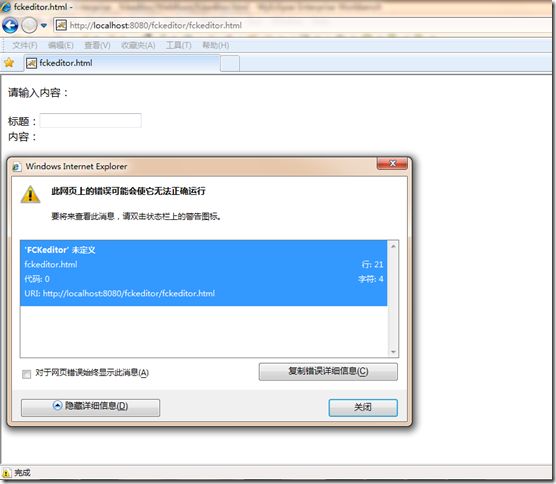Click the fckeditor.html file name in the error list
Screen dimensions: 556x484
pyautogui.click(x=51, y=264)
